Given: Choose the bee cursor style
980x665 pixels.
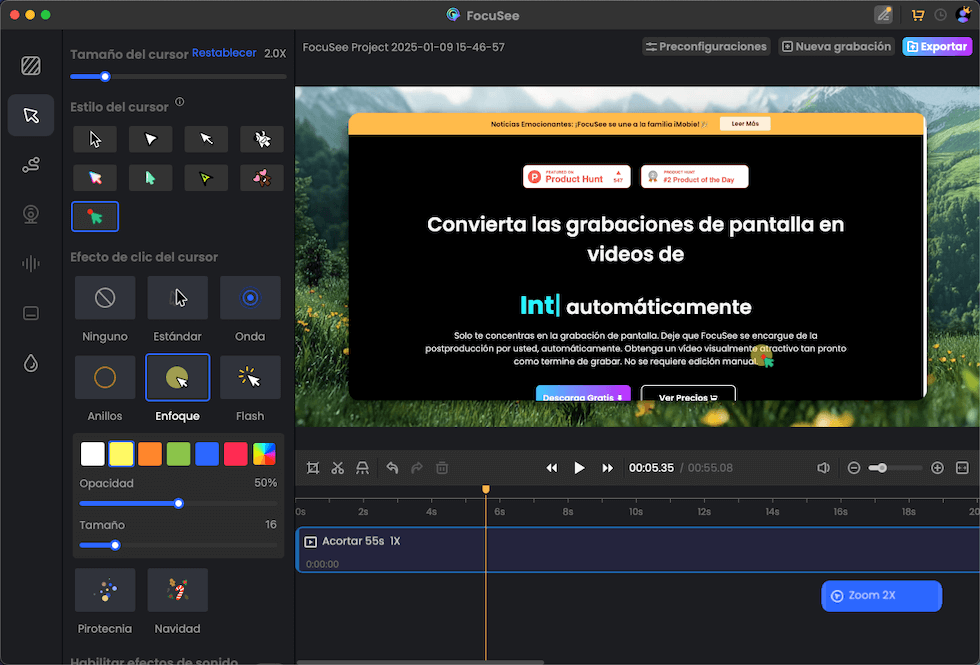Looking at the screenshot, I should click(x=262, y=139).
